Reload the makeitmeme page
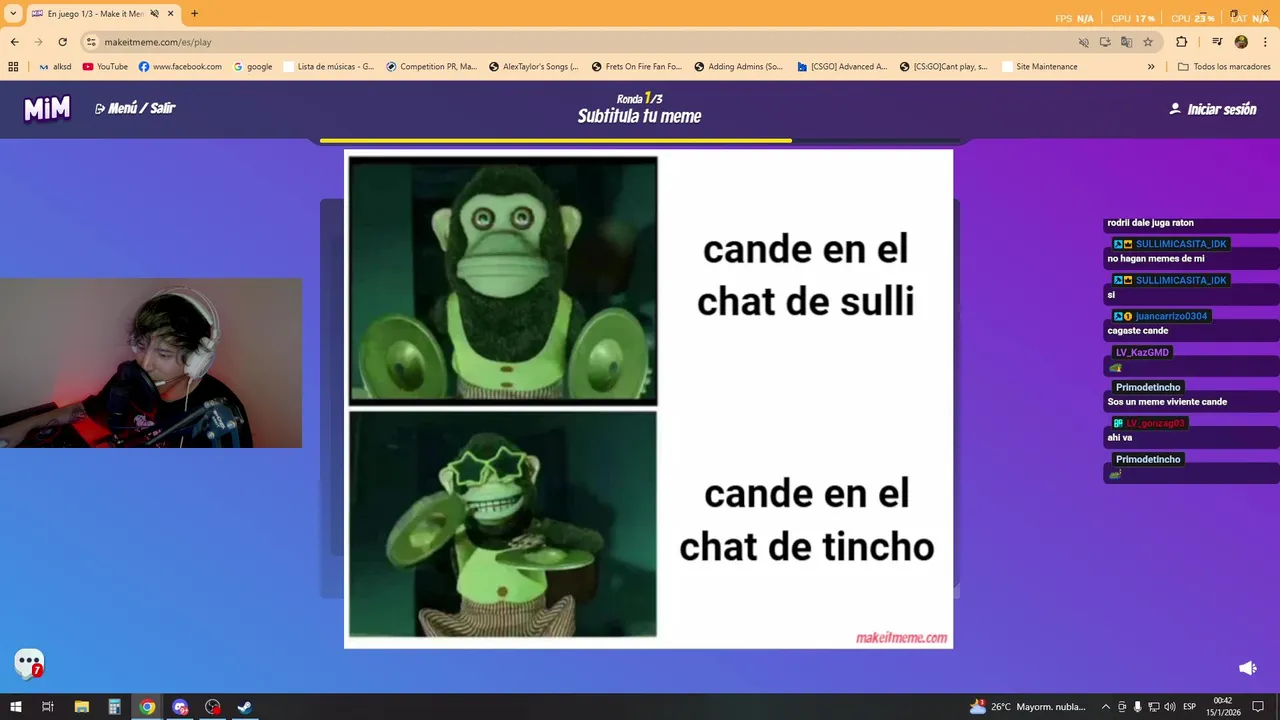The width and height of the screenshot is (1280, 720). pos(62,42)
